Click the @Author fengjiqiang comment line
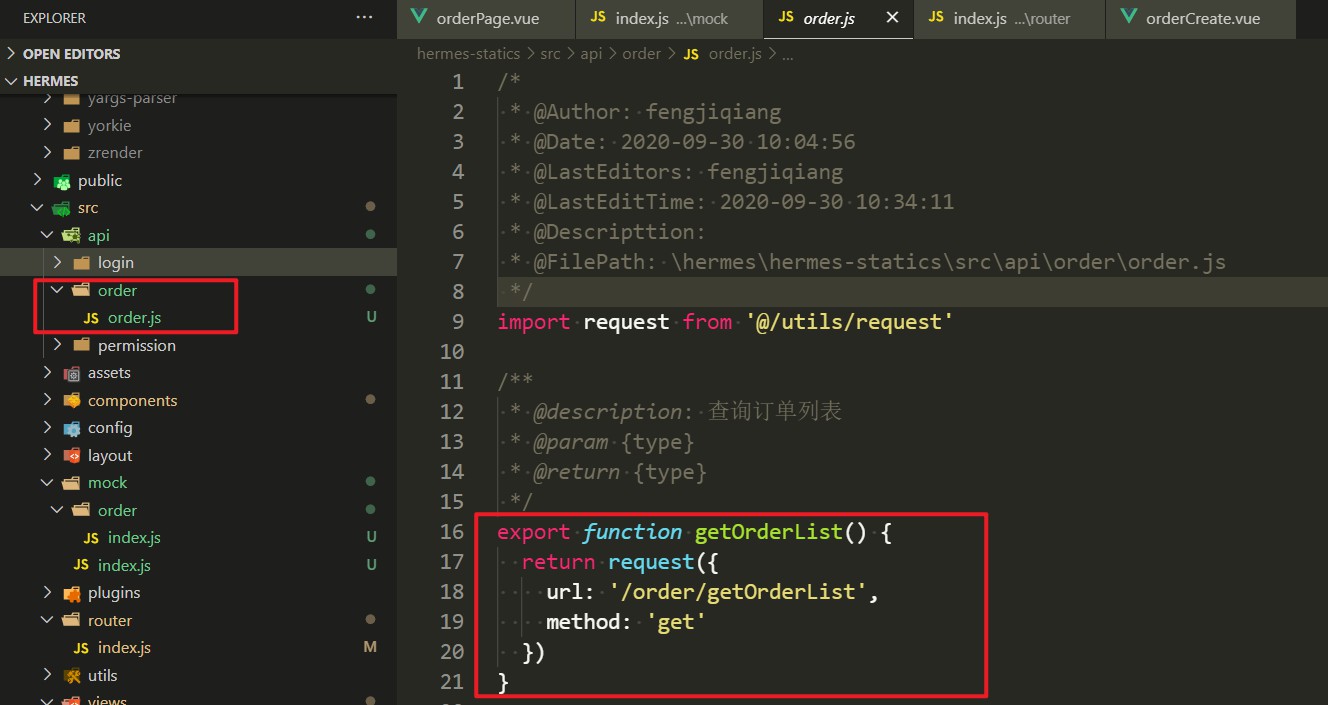The height and width of the screenshot is (705, 1328). coord(645,112)
